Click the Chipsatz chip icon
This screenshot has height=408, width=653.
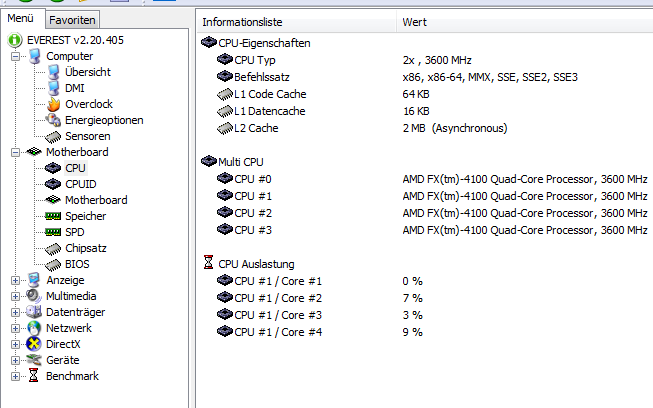53,249
